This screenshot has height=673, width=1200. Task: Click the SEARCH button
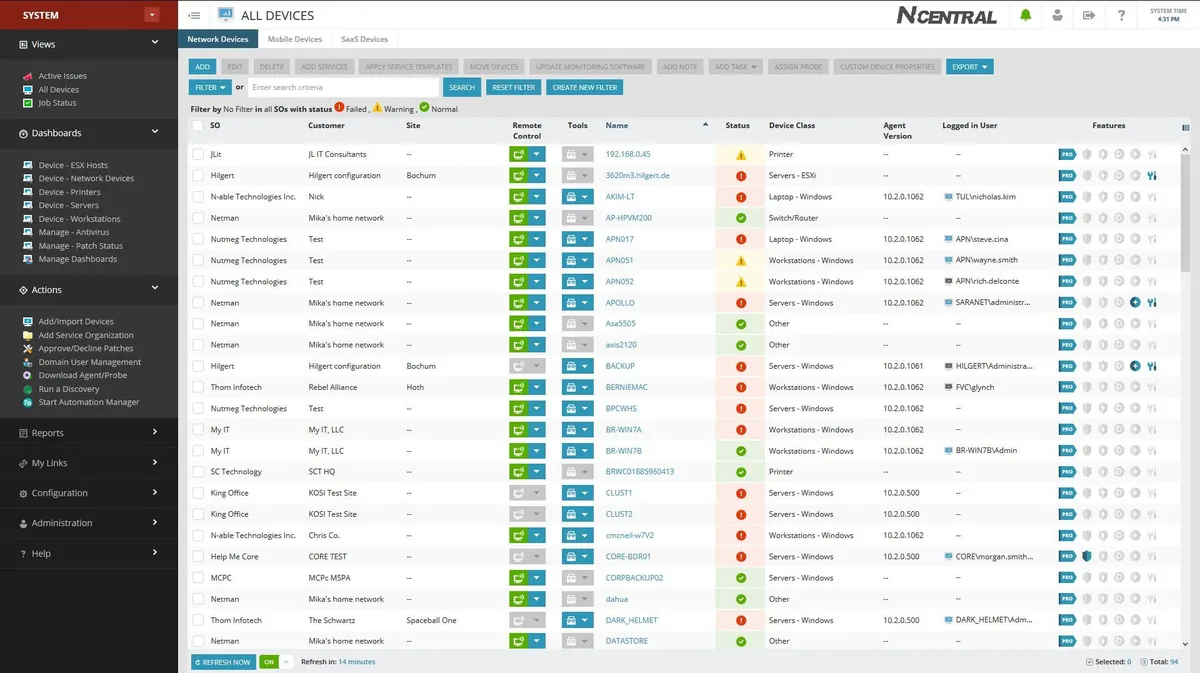[462, 87]
